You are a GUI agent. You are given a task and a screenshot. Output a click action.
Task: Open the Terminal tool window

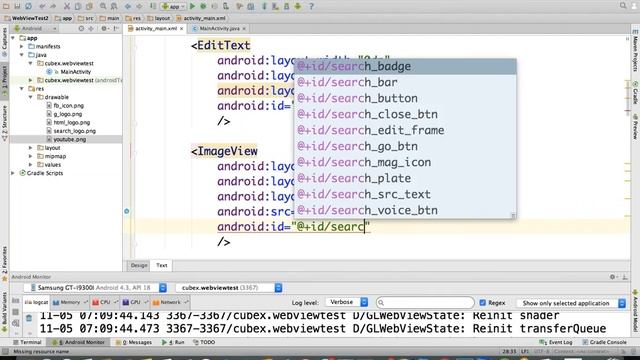click(27, 342)
